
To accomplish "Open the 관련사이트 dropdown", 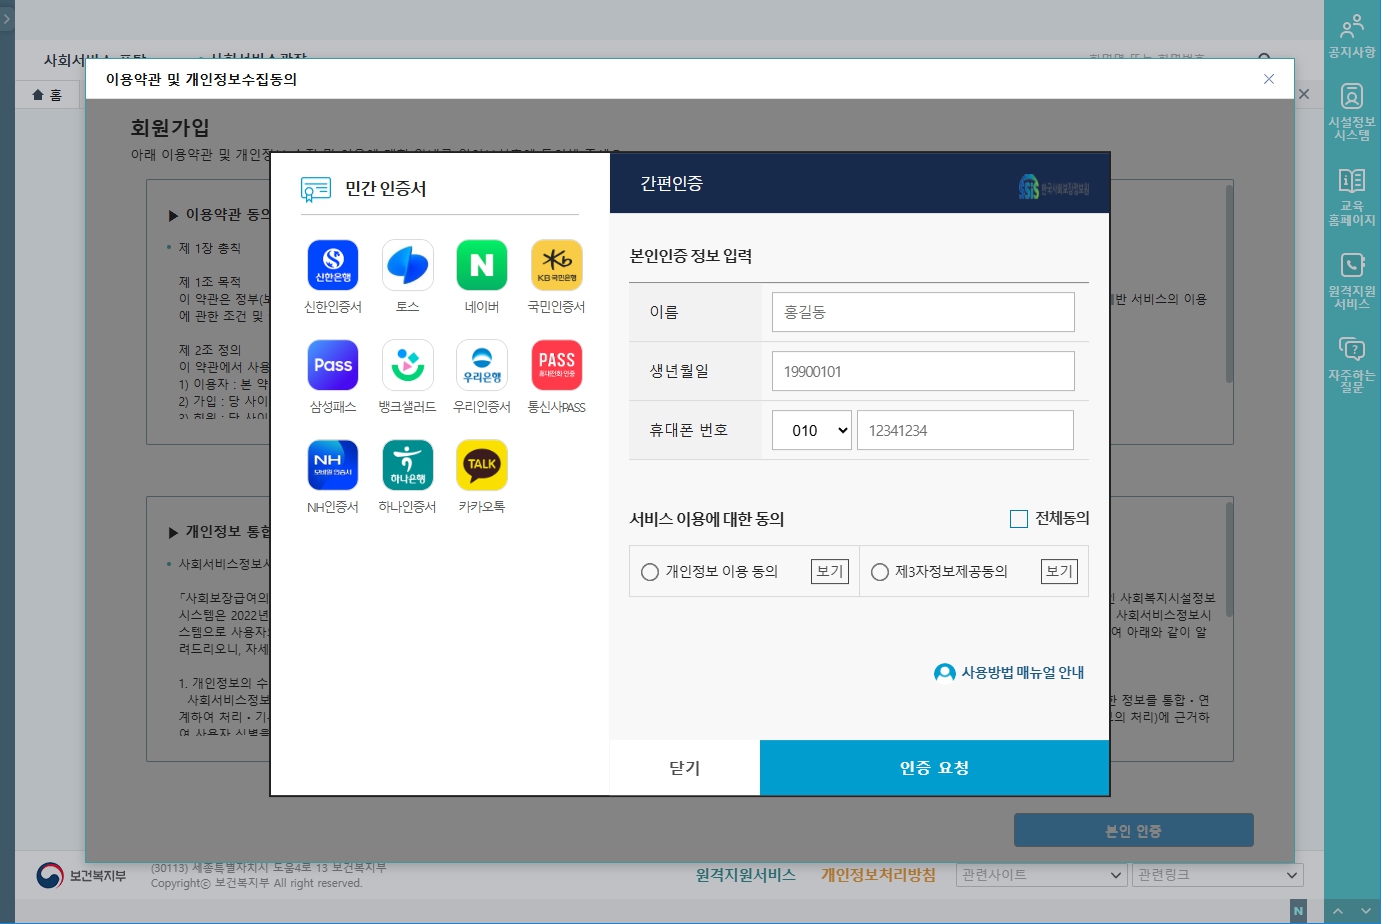I will click(1042, 875).
